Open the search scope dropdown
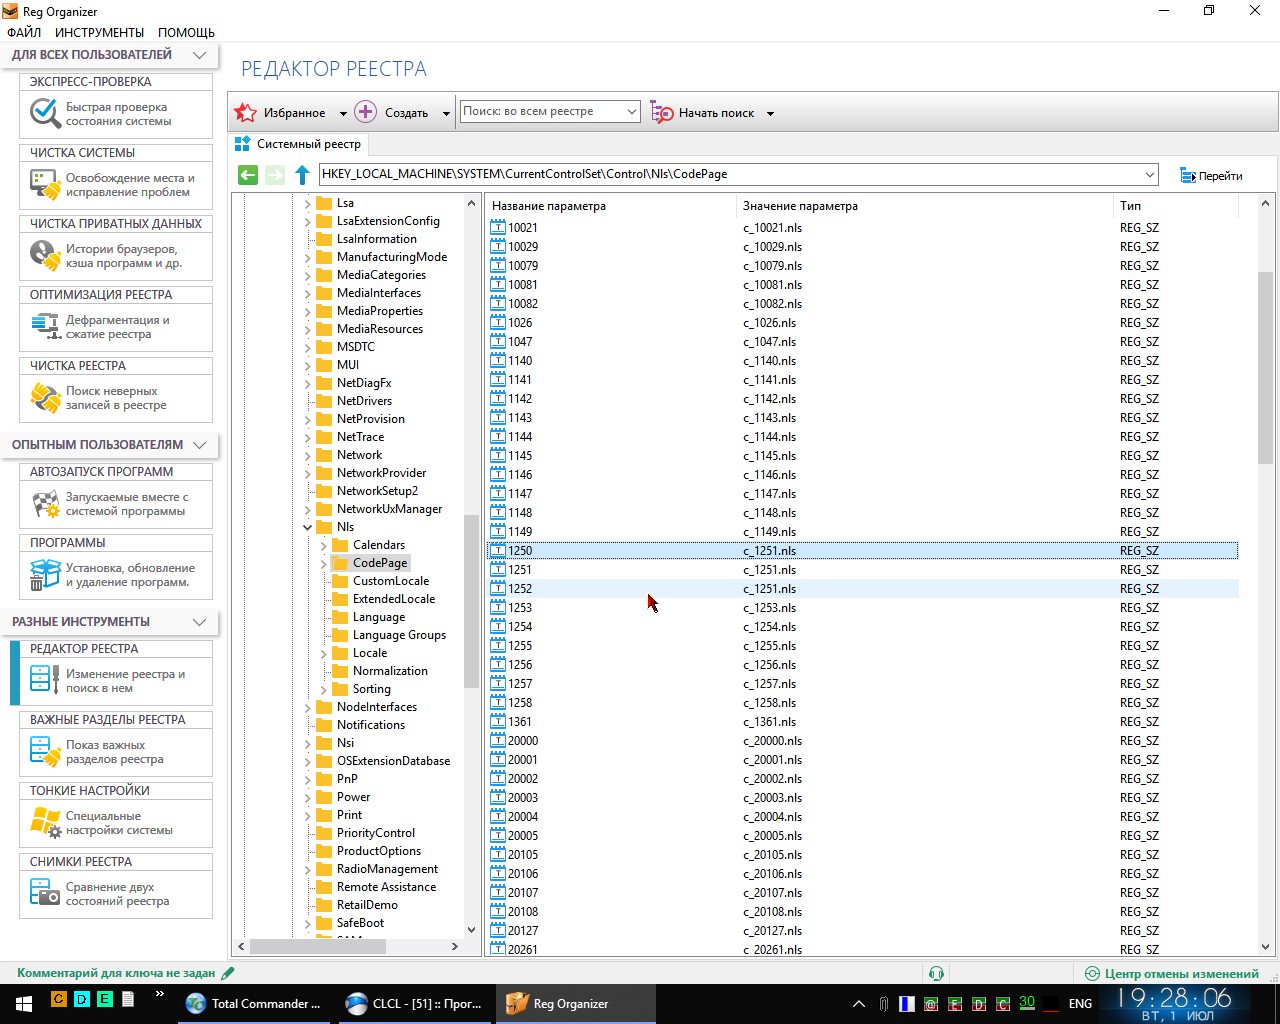The image size is (1280, 1024). pyautogui.click(x=631, y=112)
